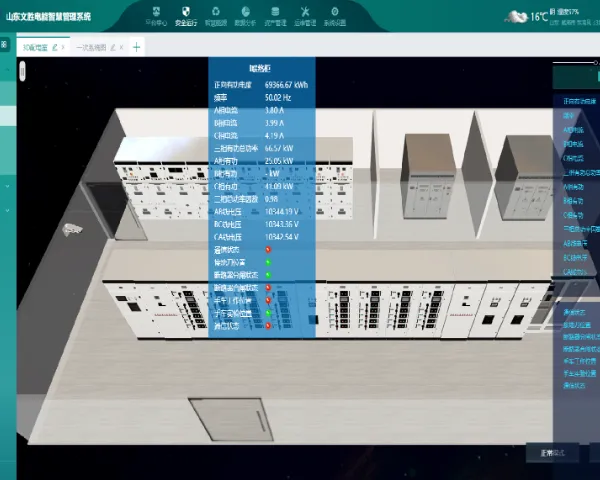
Task: Click the 山东文胜电能智慧管理系统 title
Action: click(49, 16)
